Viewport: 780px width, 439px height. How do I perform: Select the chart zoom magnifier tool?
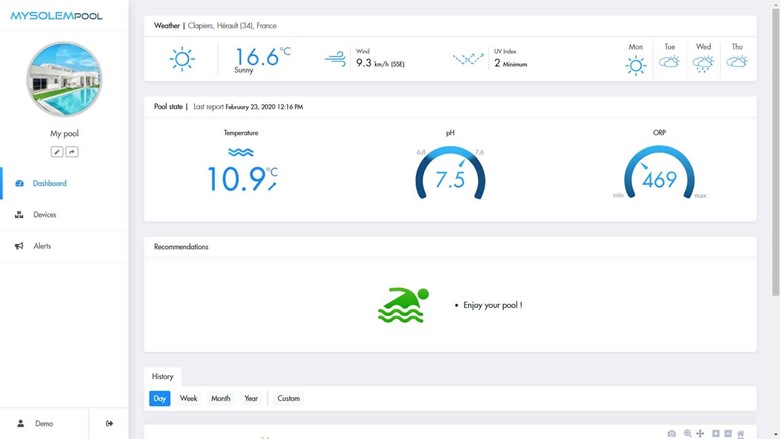688,434
